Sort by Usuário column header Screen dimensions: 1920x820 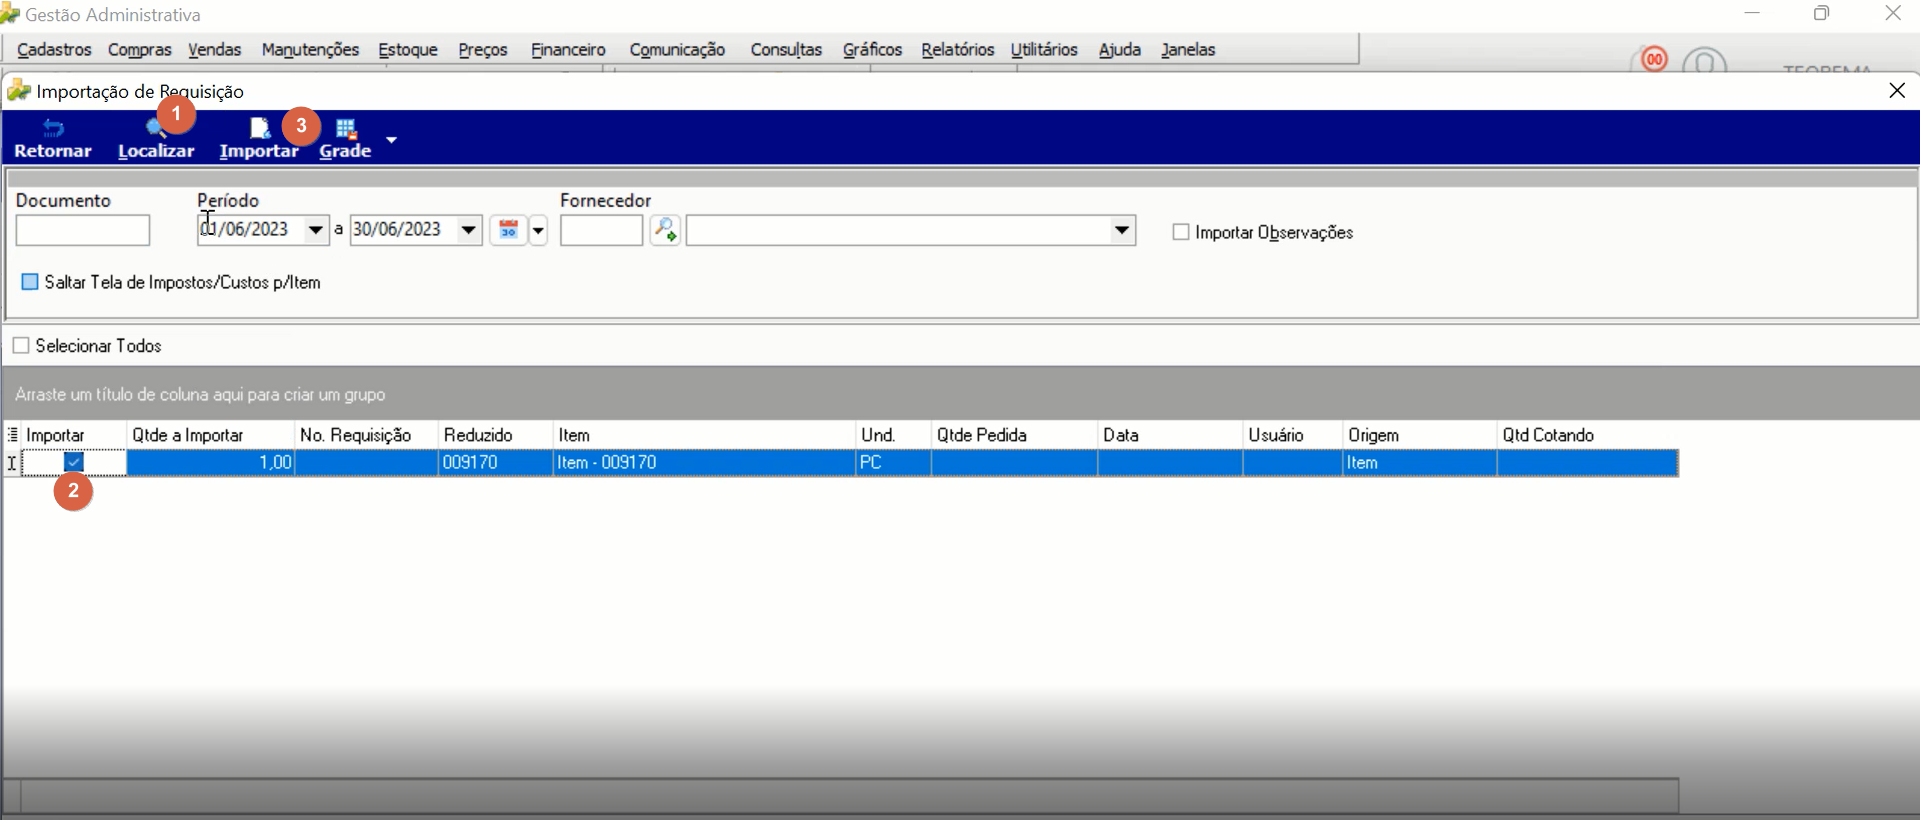click(x=1293, y=435)
